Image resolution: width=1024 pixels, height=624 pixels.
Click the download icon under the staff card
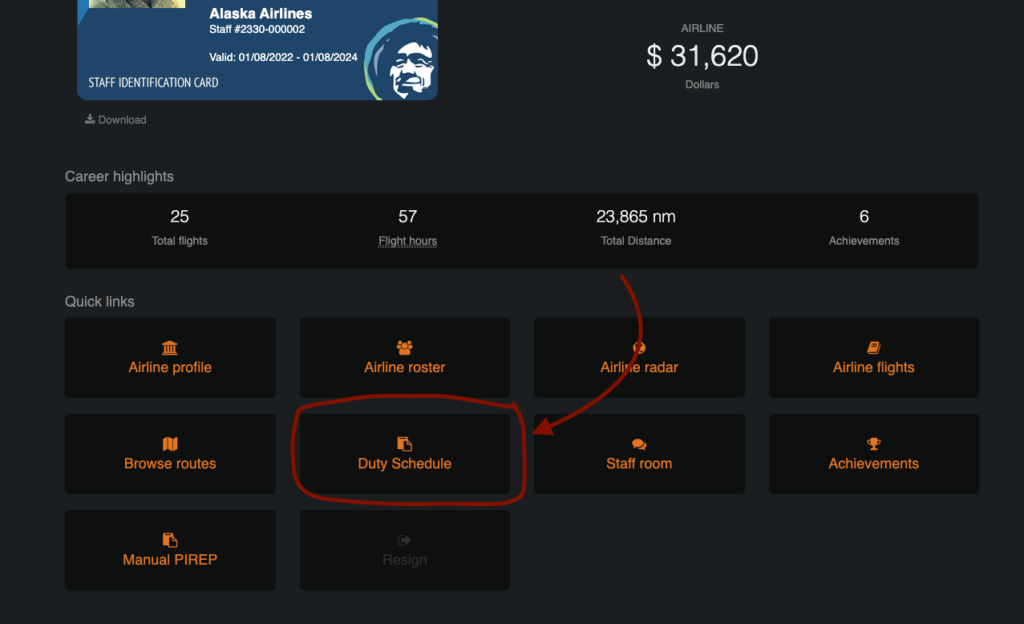point(89,119)
